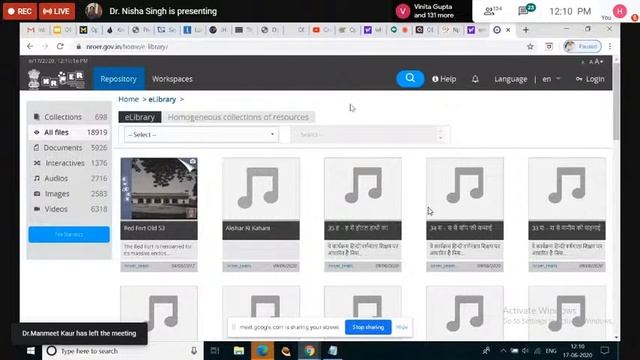Click the taskbar microphone icon

pyautogui.click(x=194, y=351)
